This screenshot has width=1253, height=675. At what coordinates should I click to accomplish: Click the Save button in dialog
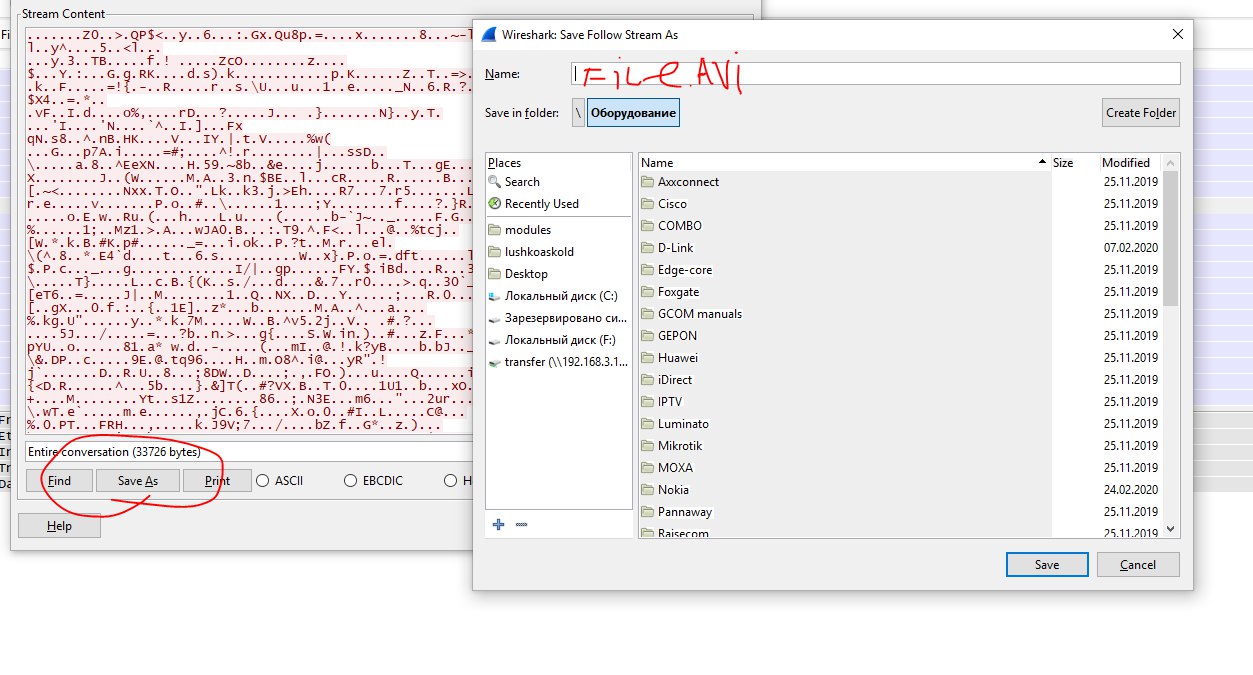point(1047,565)
